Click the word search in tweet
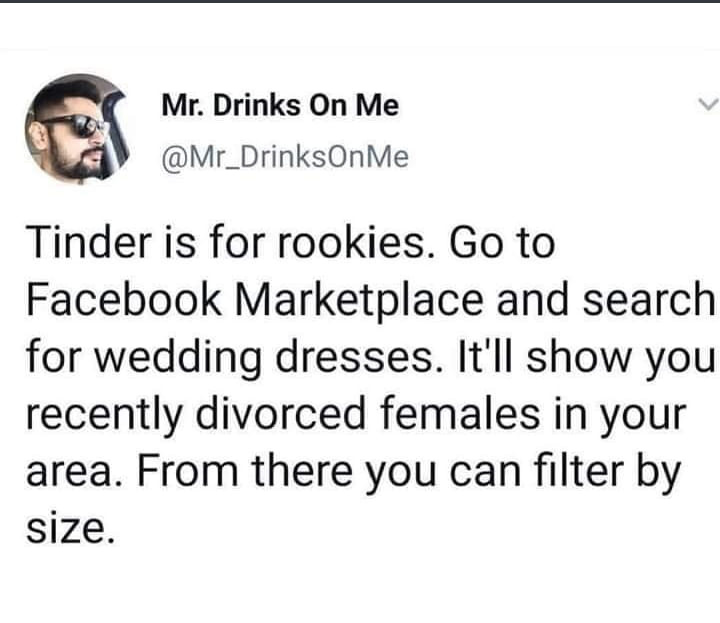The height and width of the screenshot is (623, 720). [649, 300]
